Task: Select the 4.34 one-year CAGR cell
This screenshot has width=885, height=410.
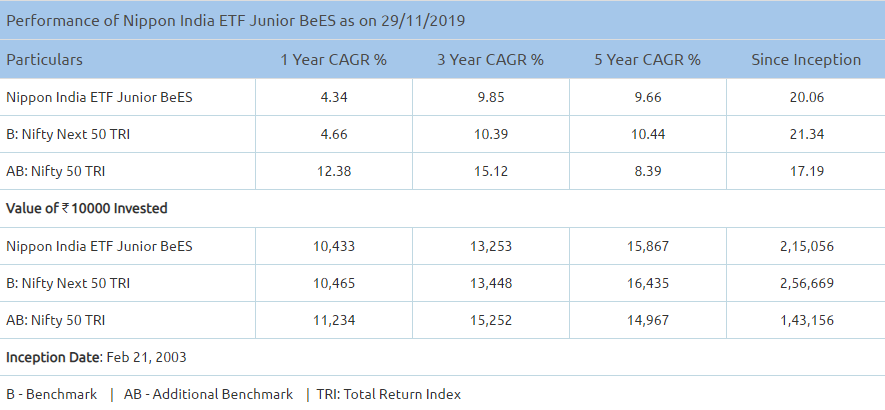Action: [x=333, y=97]
